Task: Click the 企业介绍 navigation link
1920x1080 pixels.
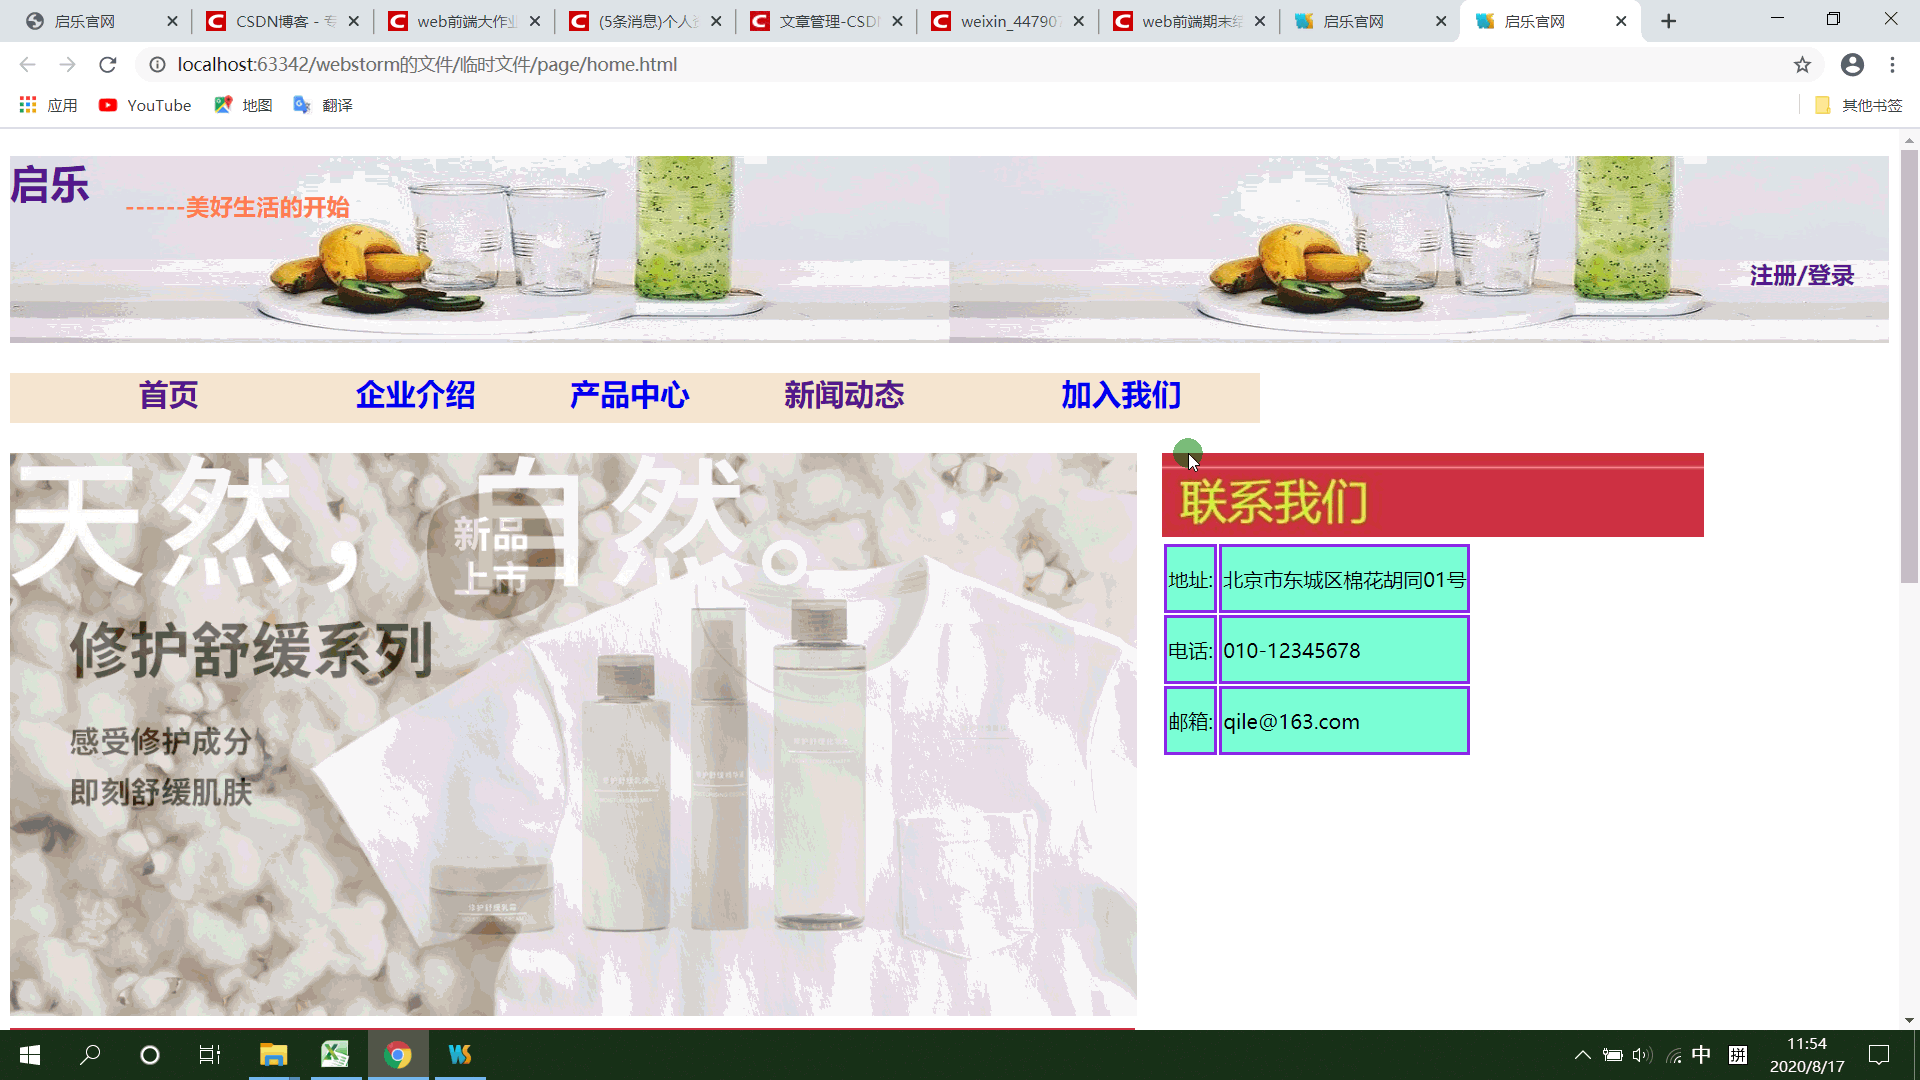Action: [414, 396]
